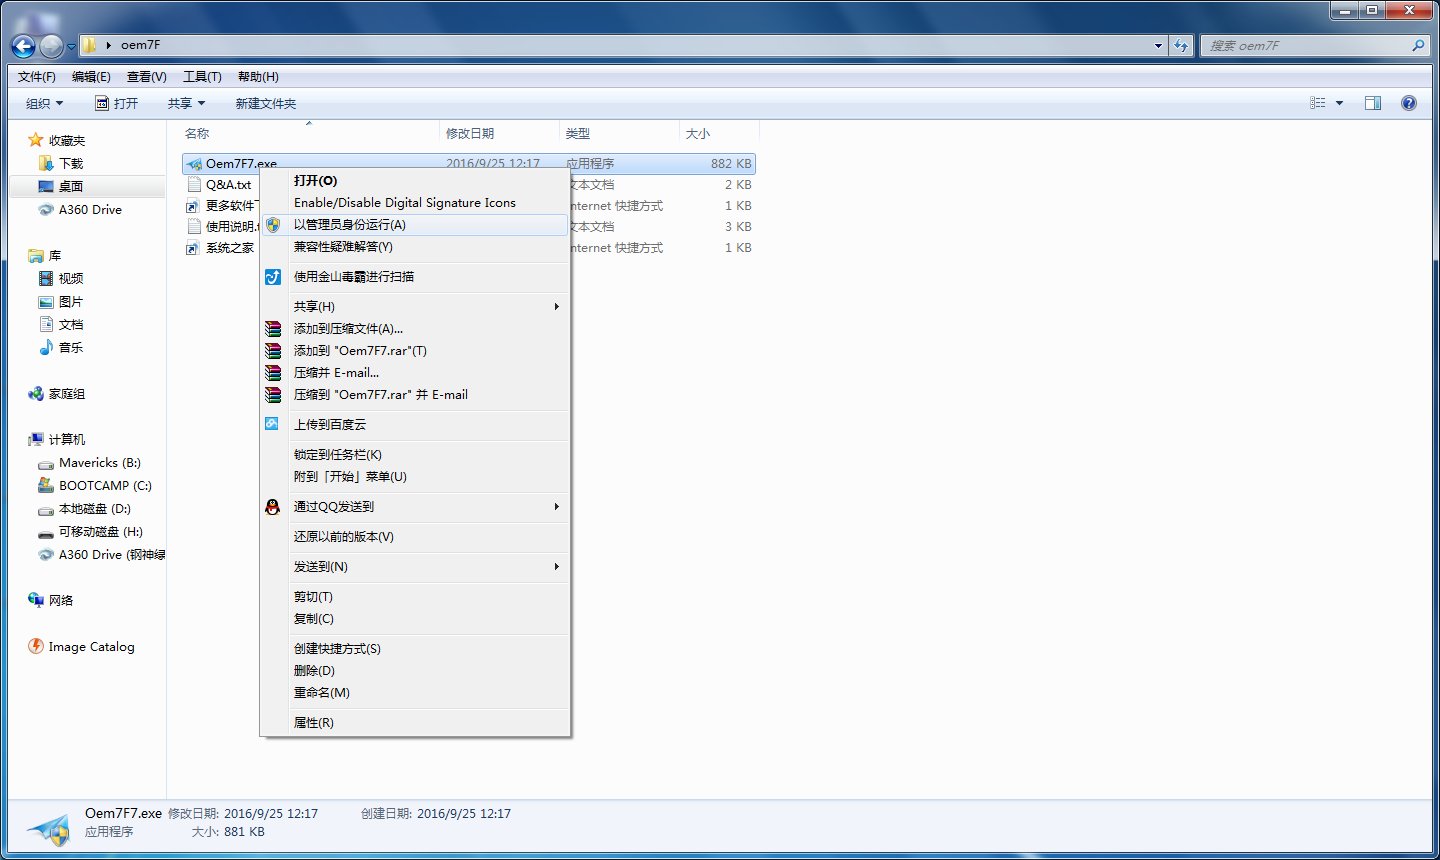
Task: Select 属性(R) in the context menu
Action: click(x=315, y=722)
